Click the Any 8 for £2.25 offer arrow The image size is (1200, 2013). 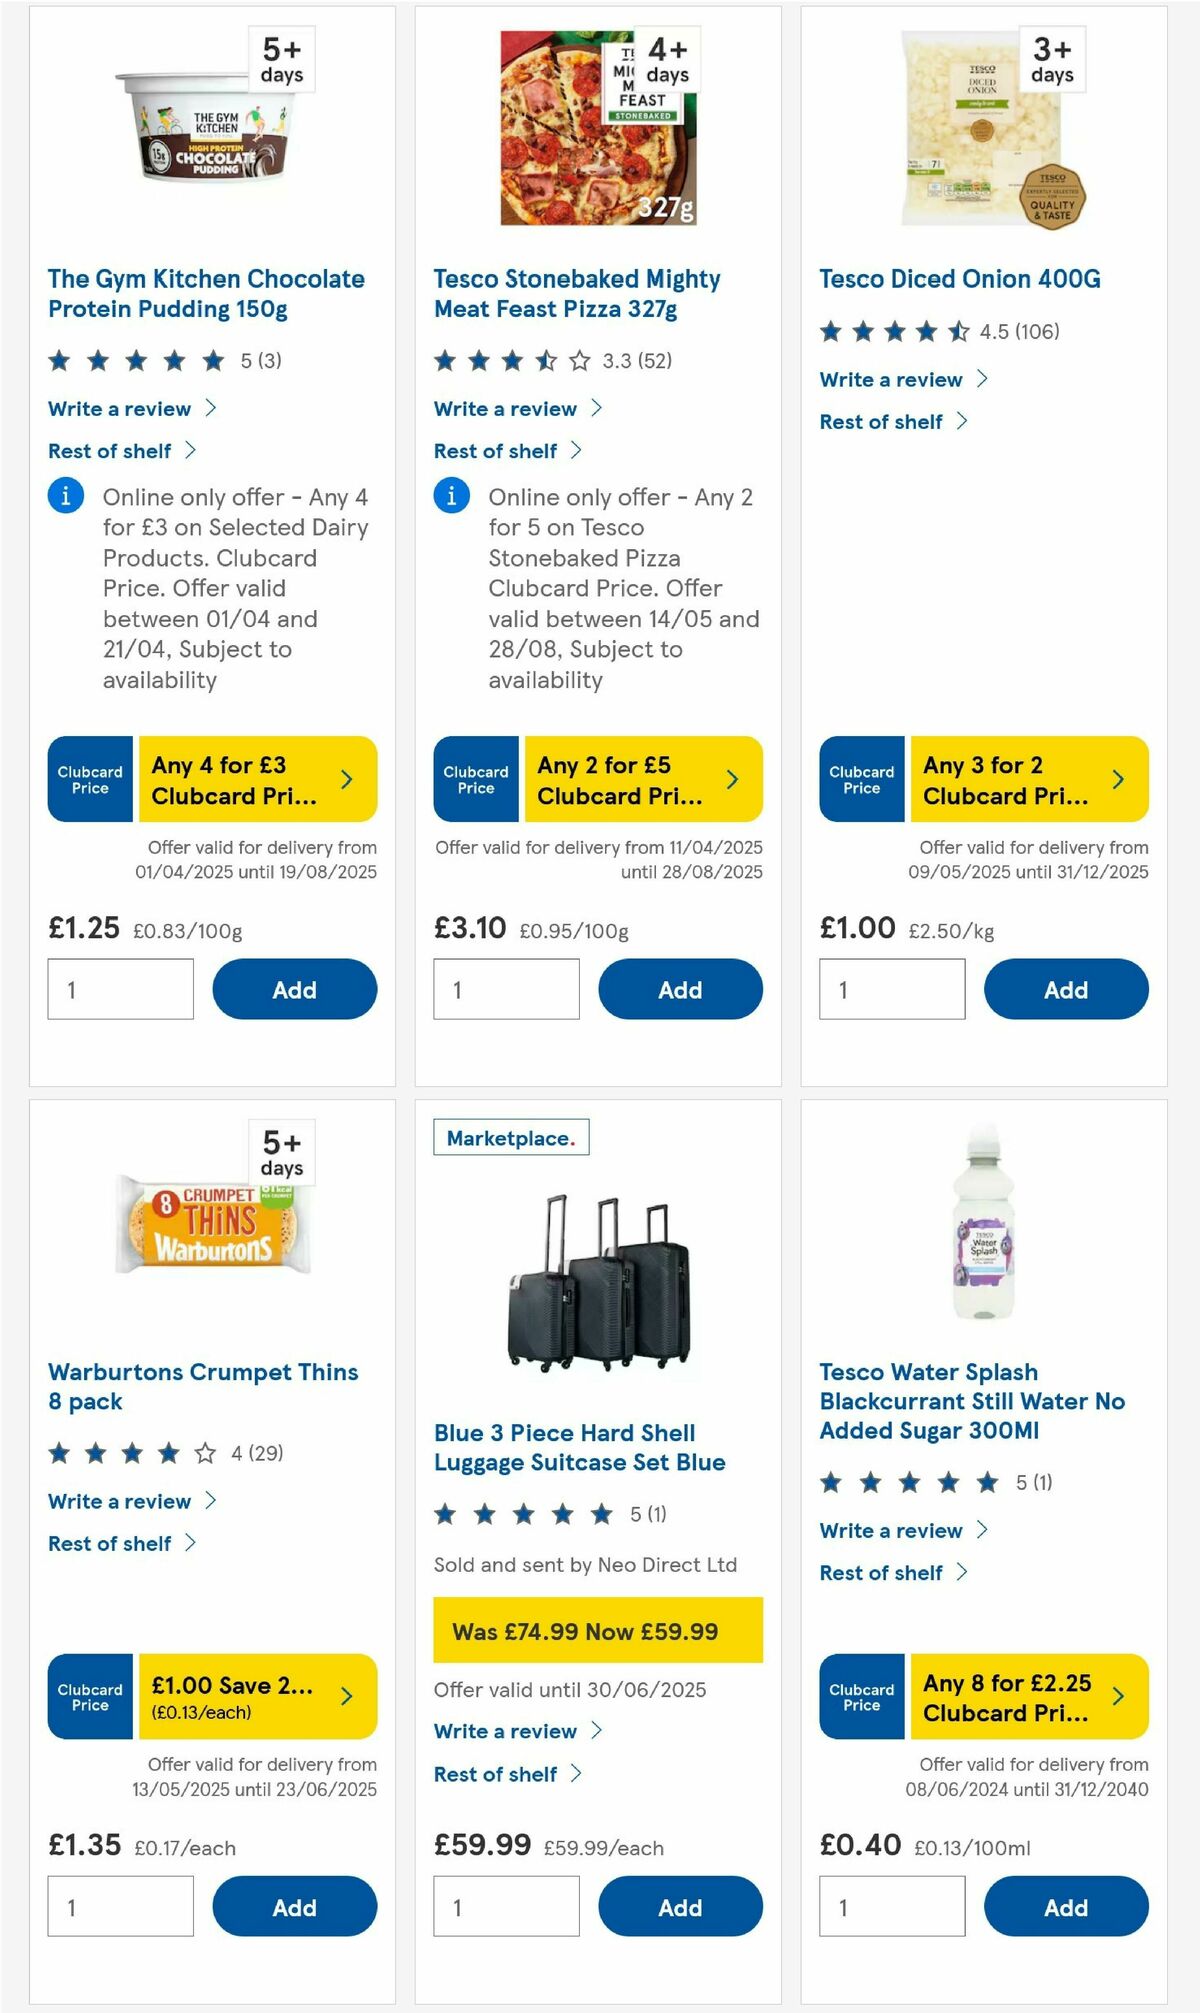[1119, 1696]
